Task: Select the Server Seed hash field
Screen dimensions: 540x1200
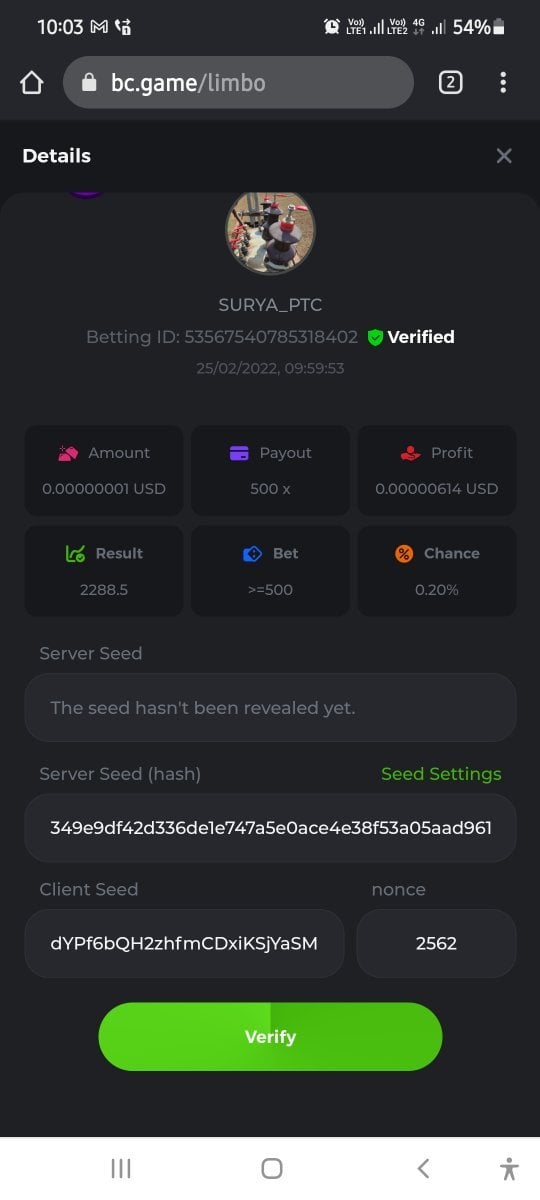Action: click(x=270, y=828)
